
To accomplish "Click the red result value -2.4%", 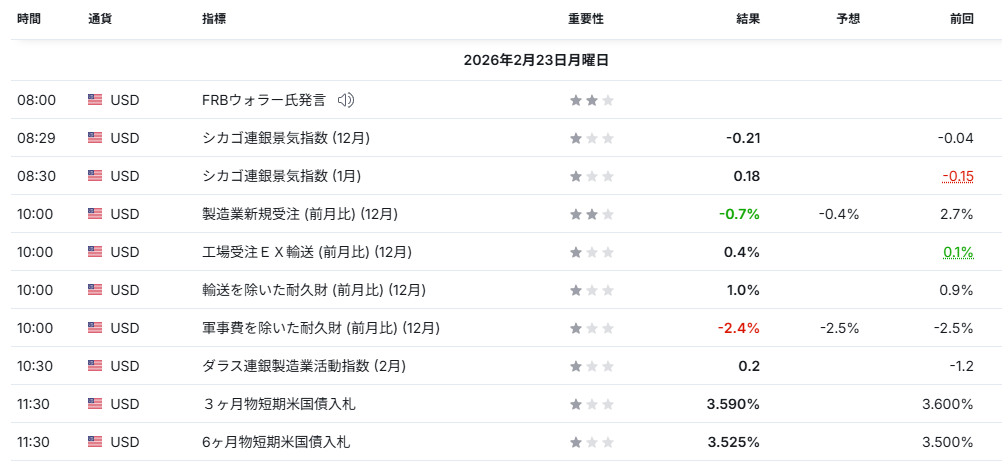I will pyautogui.click(x=738, y=328).
